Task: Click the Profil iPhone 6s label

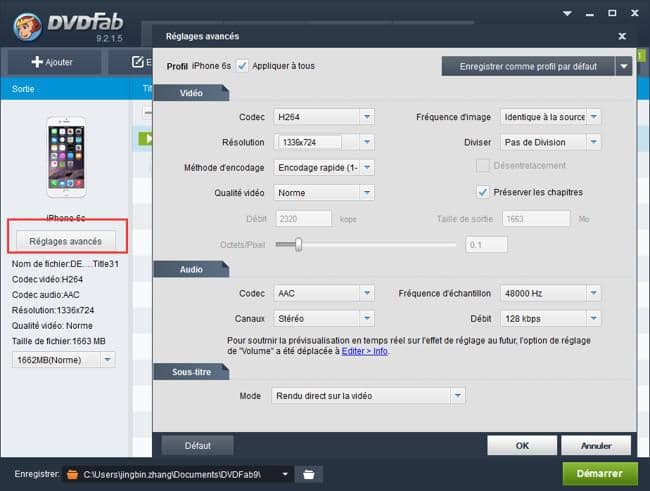Action: coord(199,66)
